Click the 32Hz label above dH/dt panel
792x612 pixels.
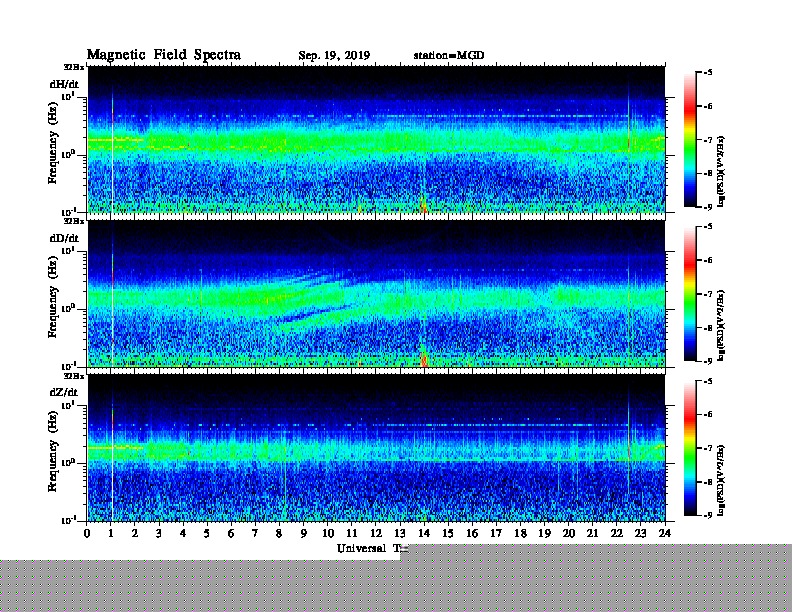(74, 67)
